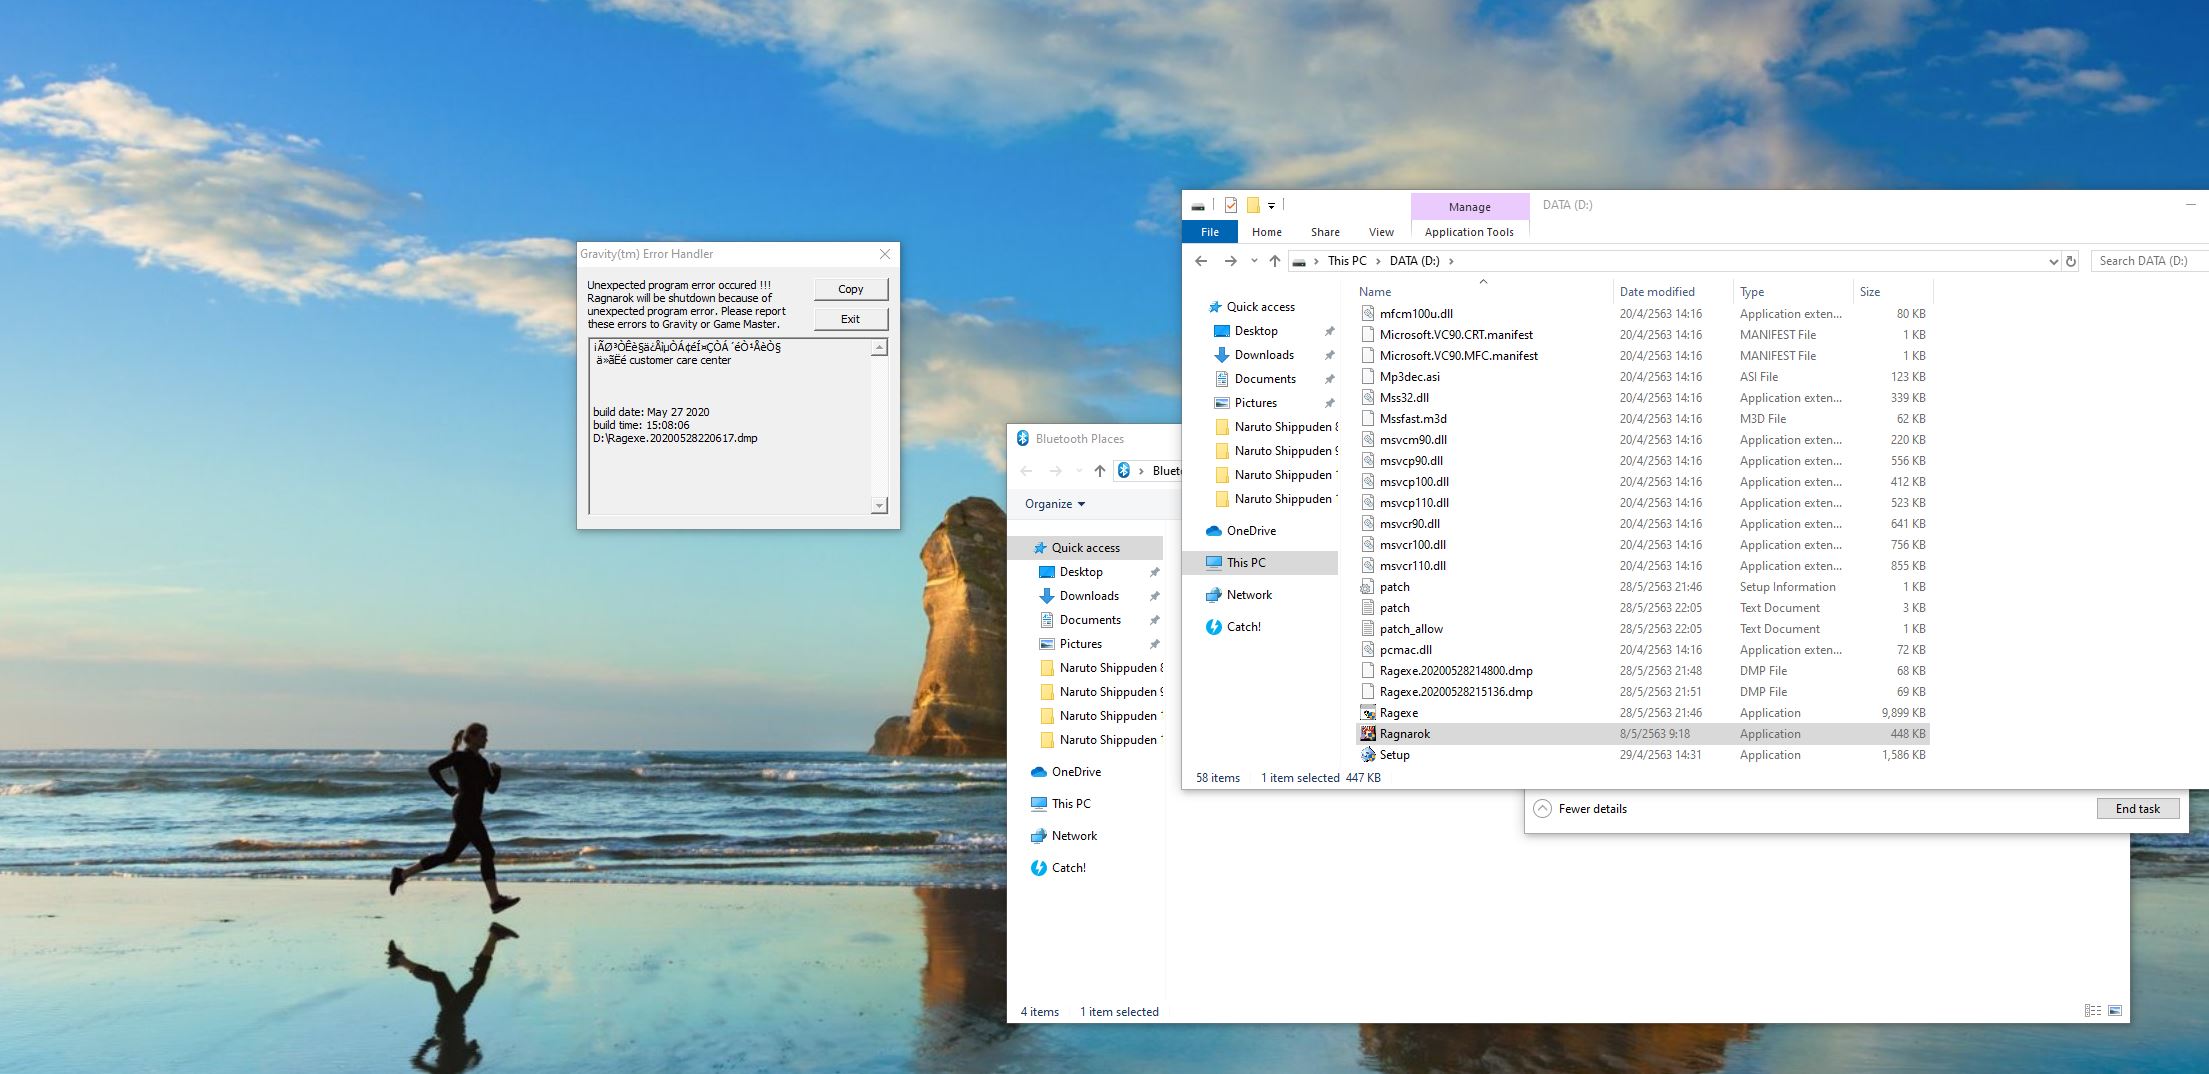Image resolution: width=2209 pixels, height=1074 pixels.
Task: Click the End task button
Action: (2138, 809)
